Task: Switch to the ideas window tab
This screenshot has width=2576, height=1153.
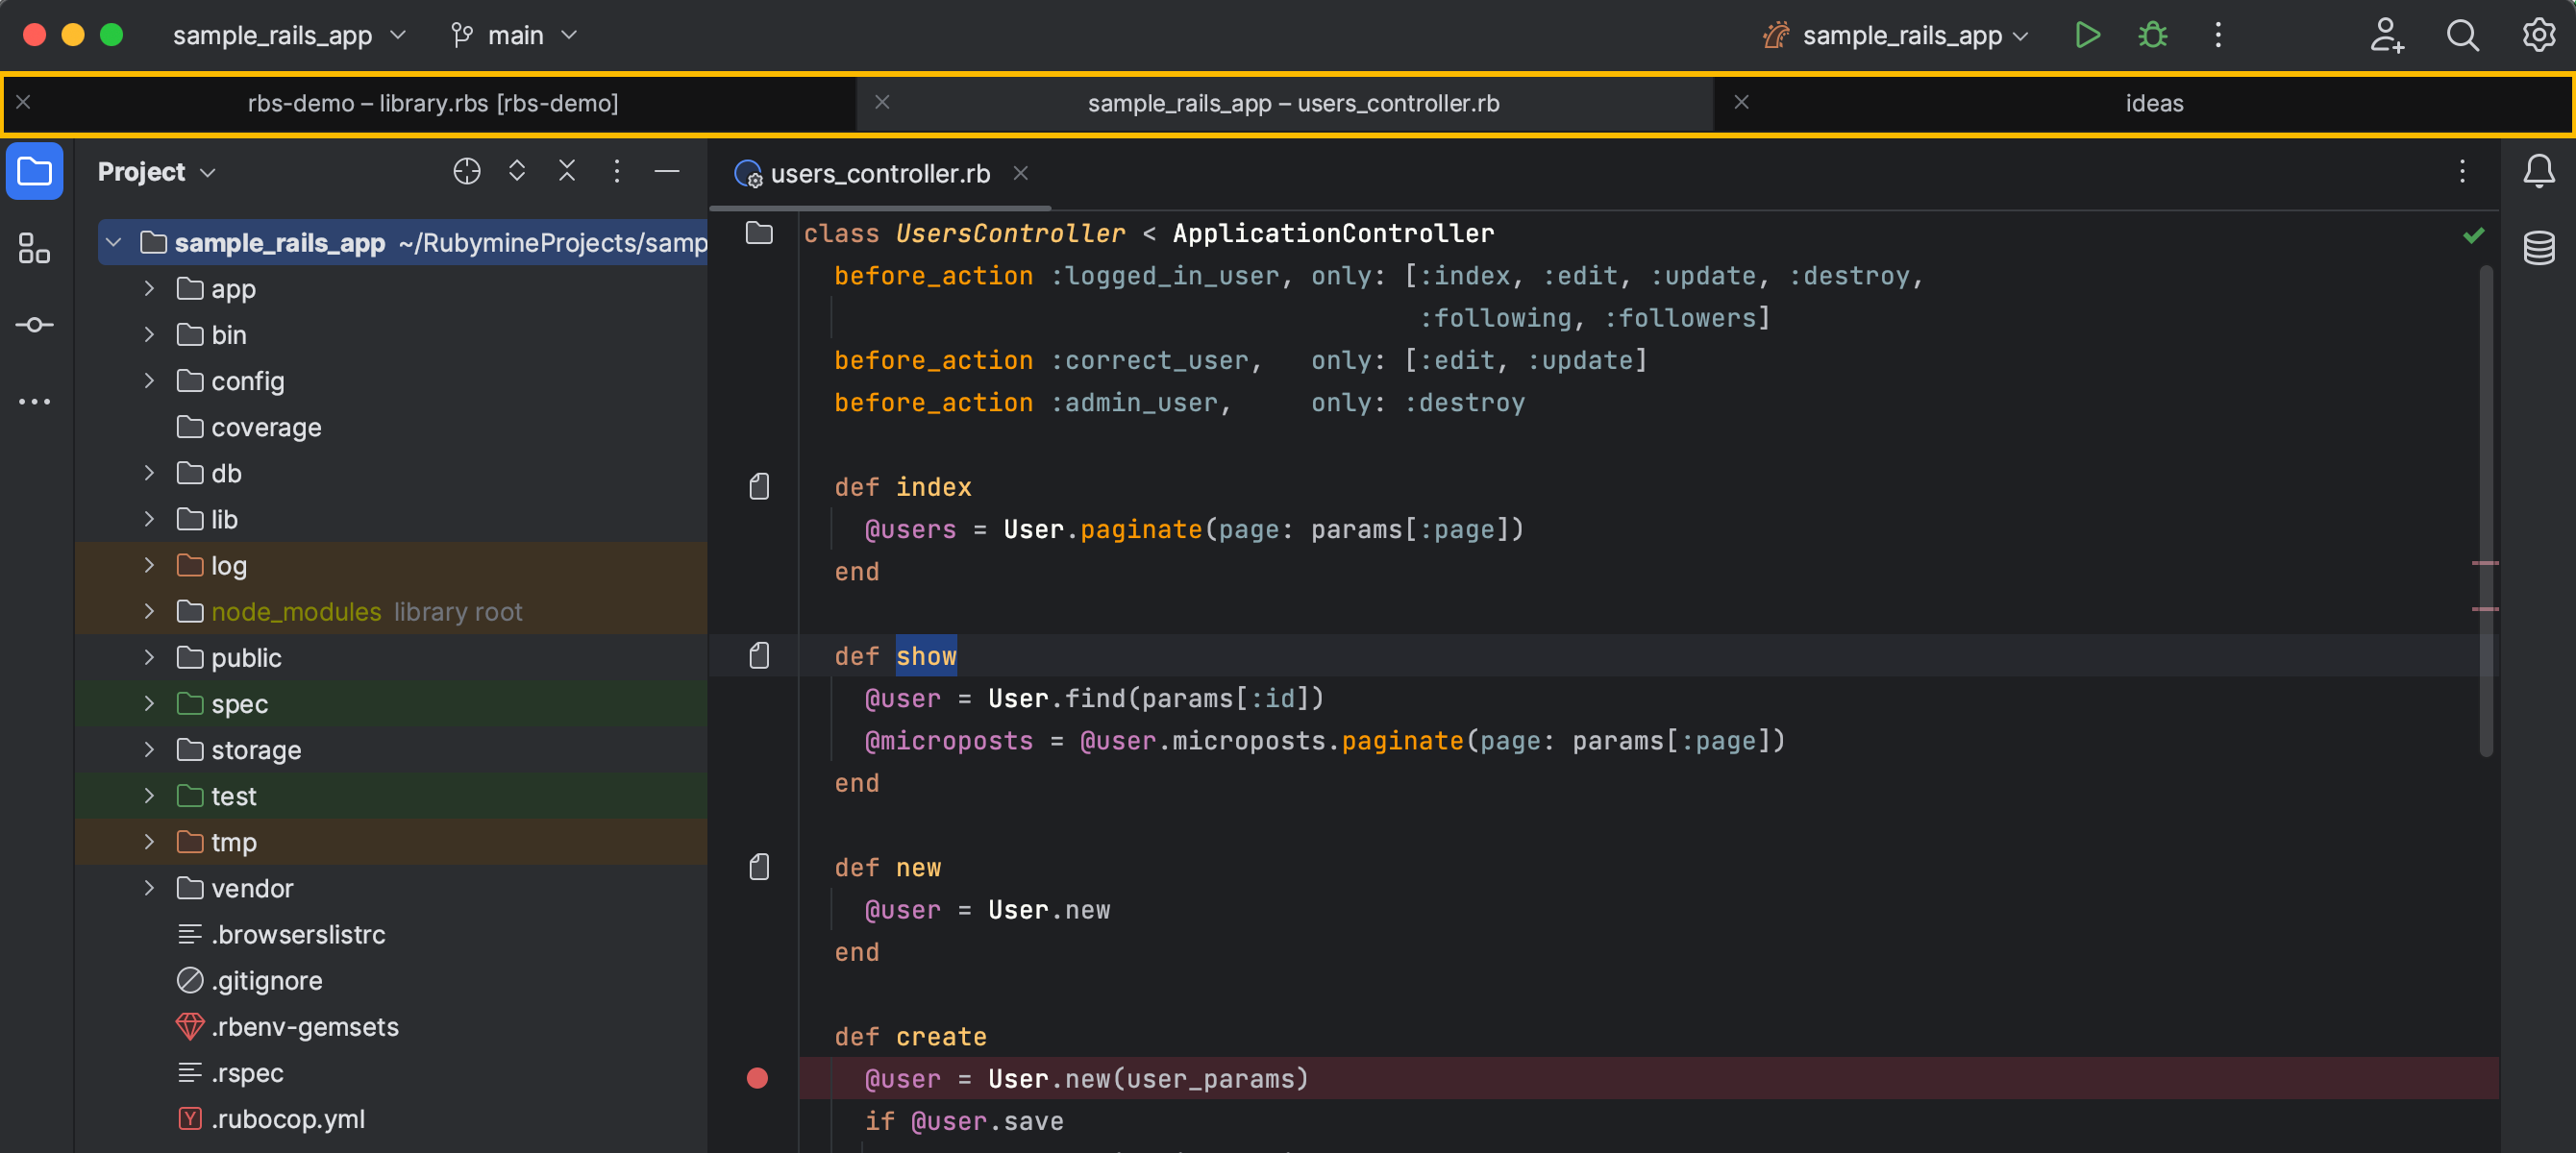Action: [2153, 103]
